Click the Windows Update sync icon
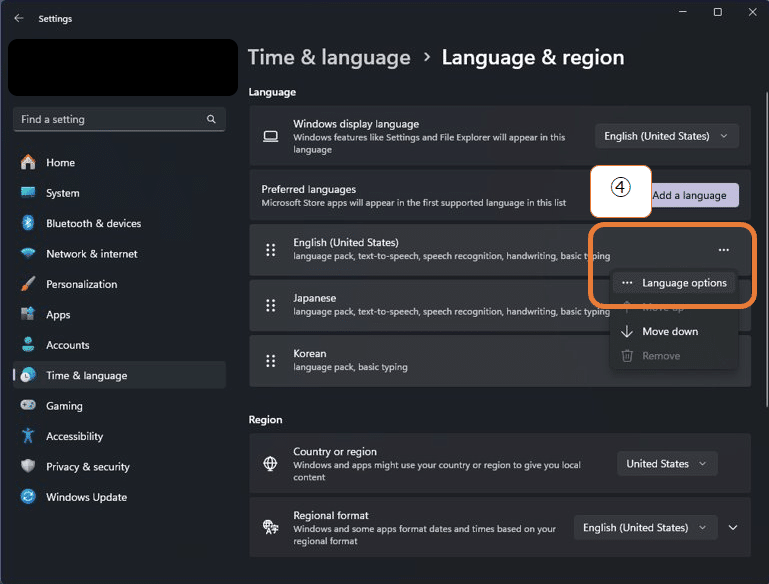The height and width of the screenshot is (584, 769). 28,497
